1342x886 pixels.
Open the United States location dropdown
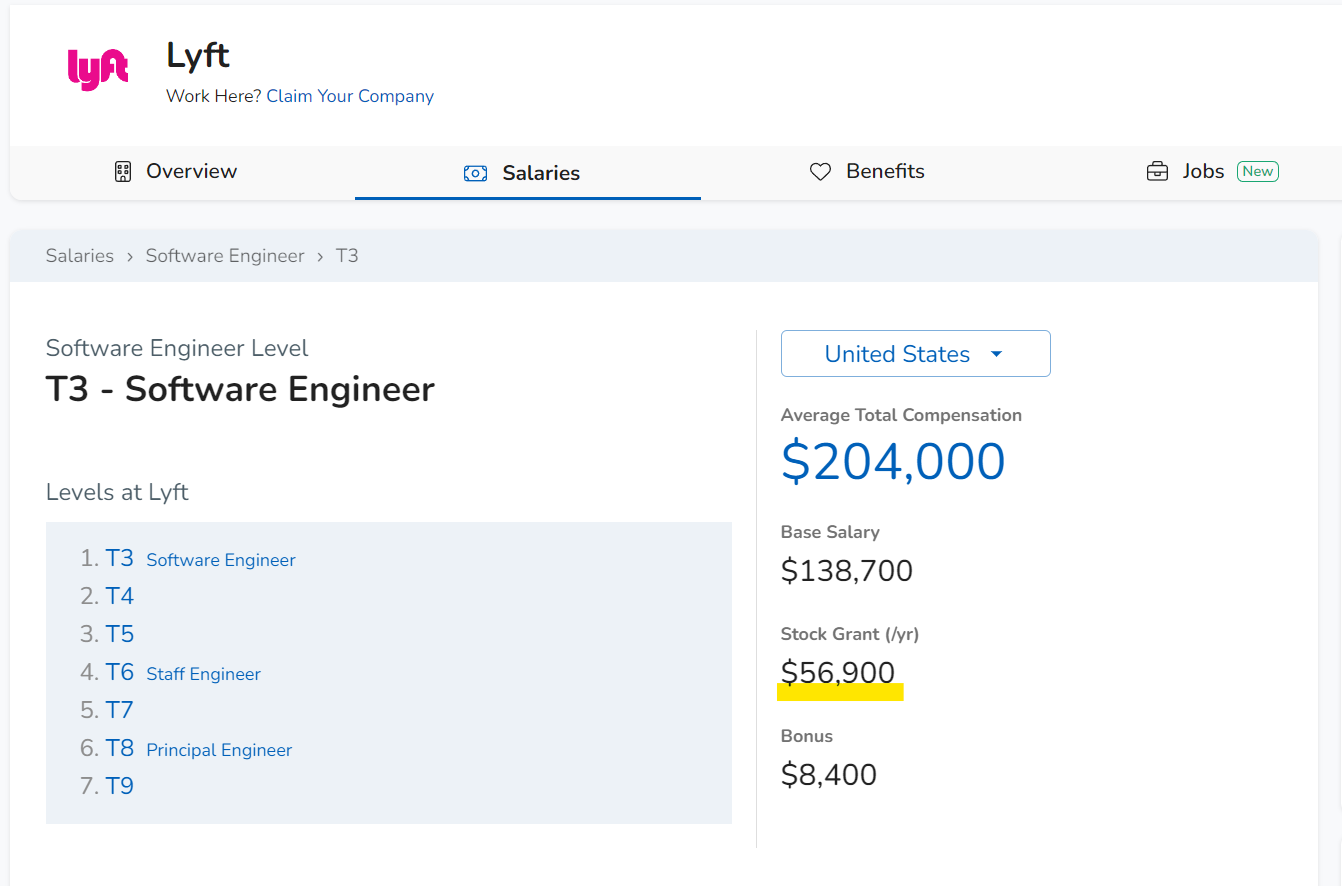point(916,354)
